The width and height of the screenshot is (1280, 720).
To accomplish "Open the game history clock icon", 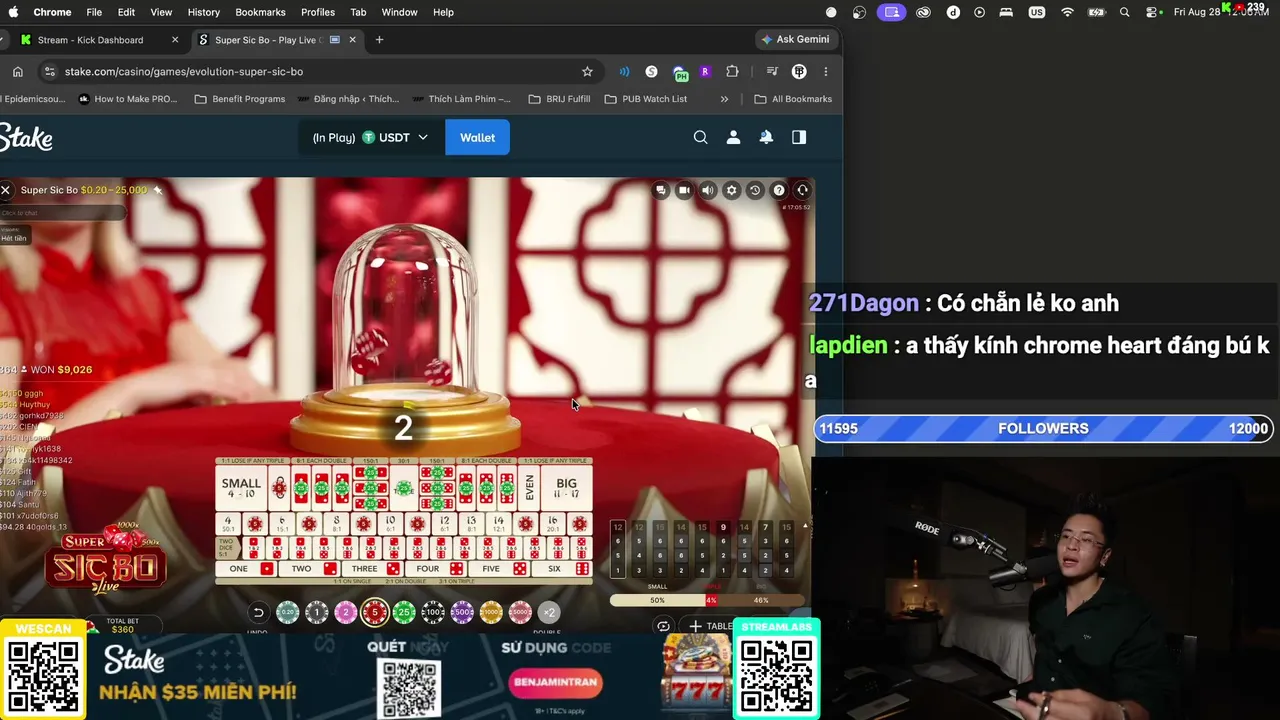I will pos(755,190).
